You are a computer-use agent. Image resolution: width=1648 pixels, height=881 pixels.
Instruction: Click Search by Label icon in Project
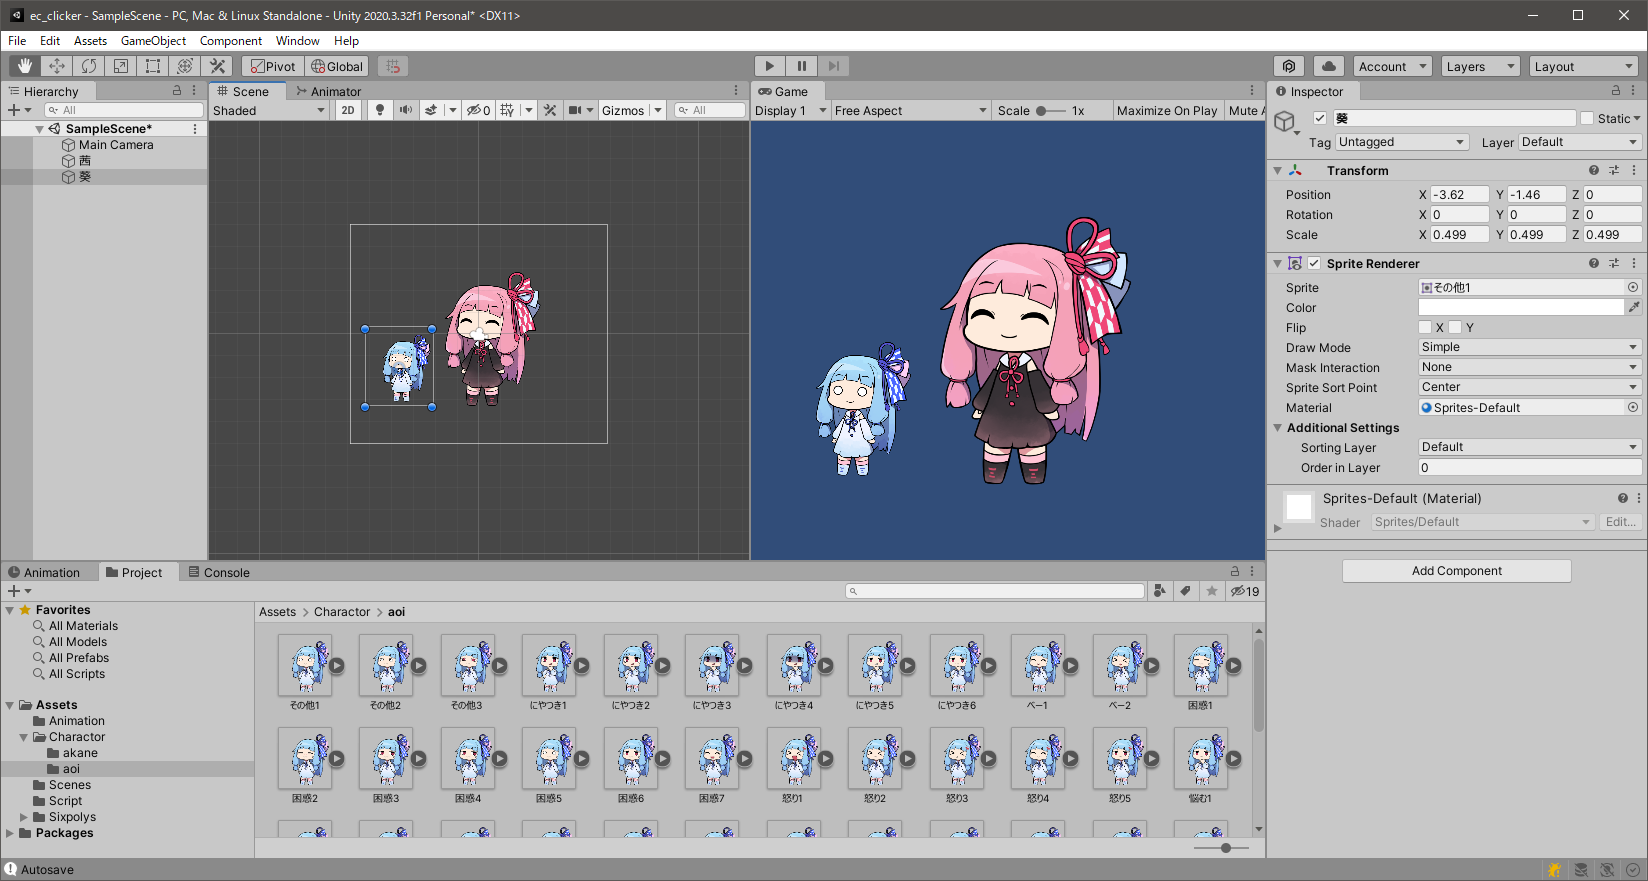[x=1185, y=591]
